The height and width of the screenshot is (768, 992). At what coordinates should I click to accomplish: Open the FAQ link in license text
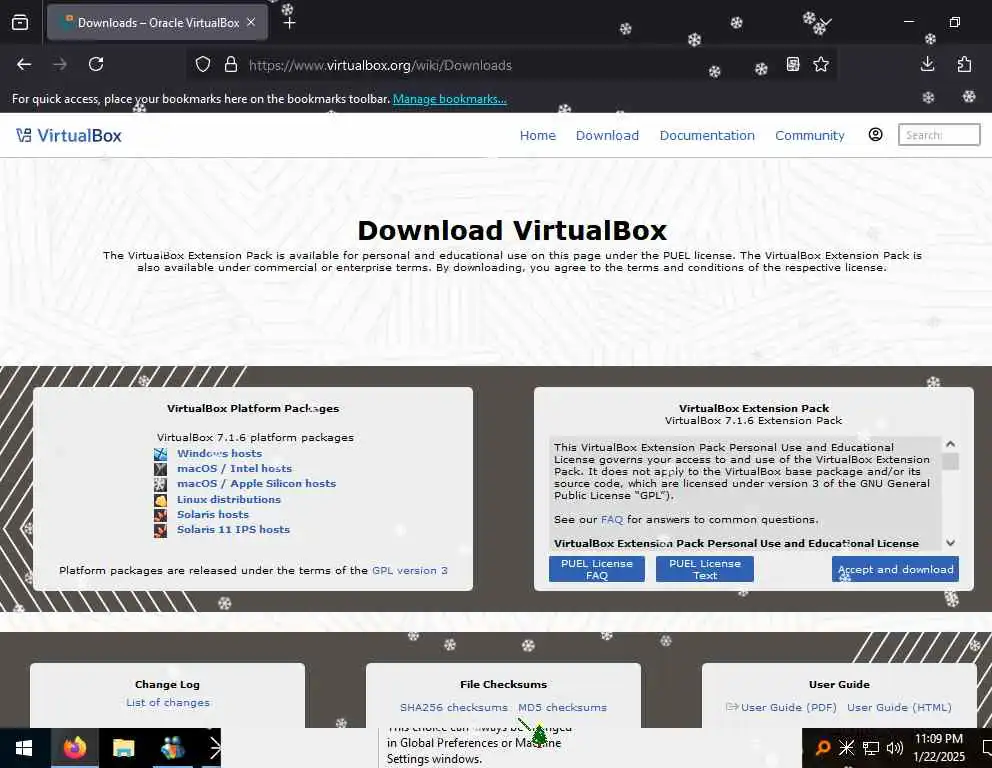(612, 519)
